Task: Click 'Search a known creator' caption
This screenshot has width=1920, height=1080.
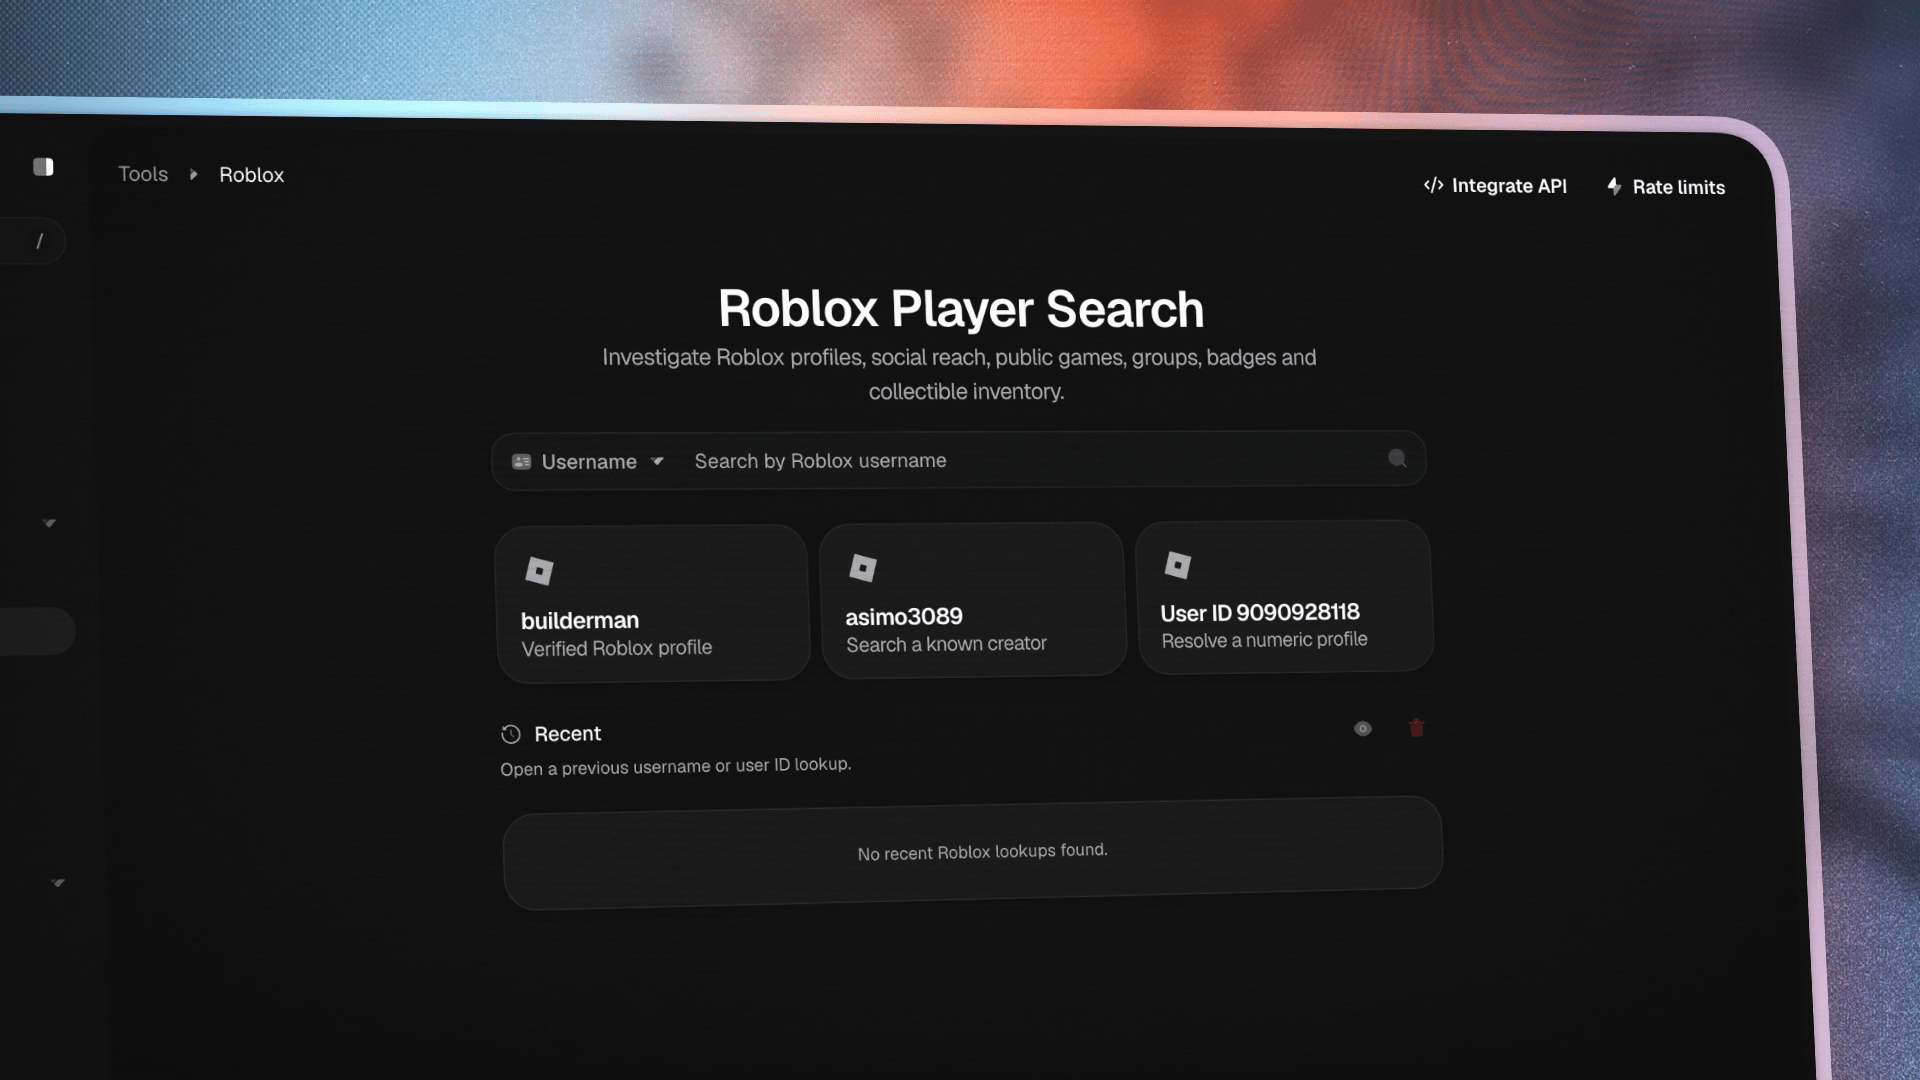Action: 946,644
